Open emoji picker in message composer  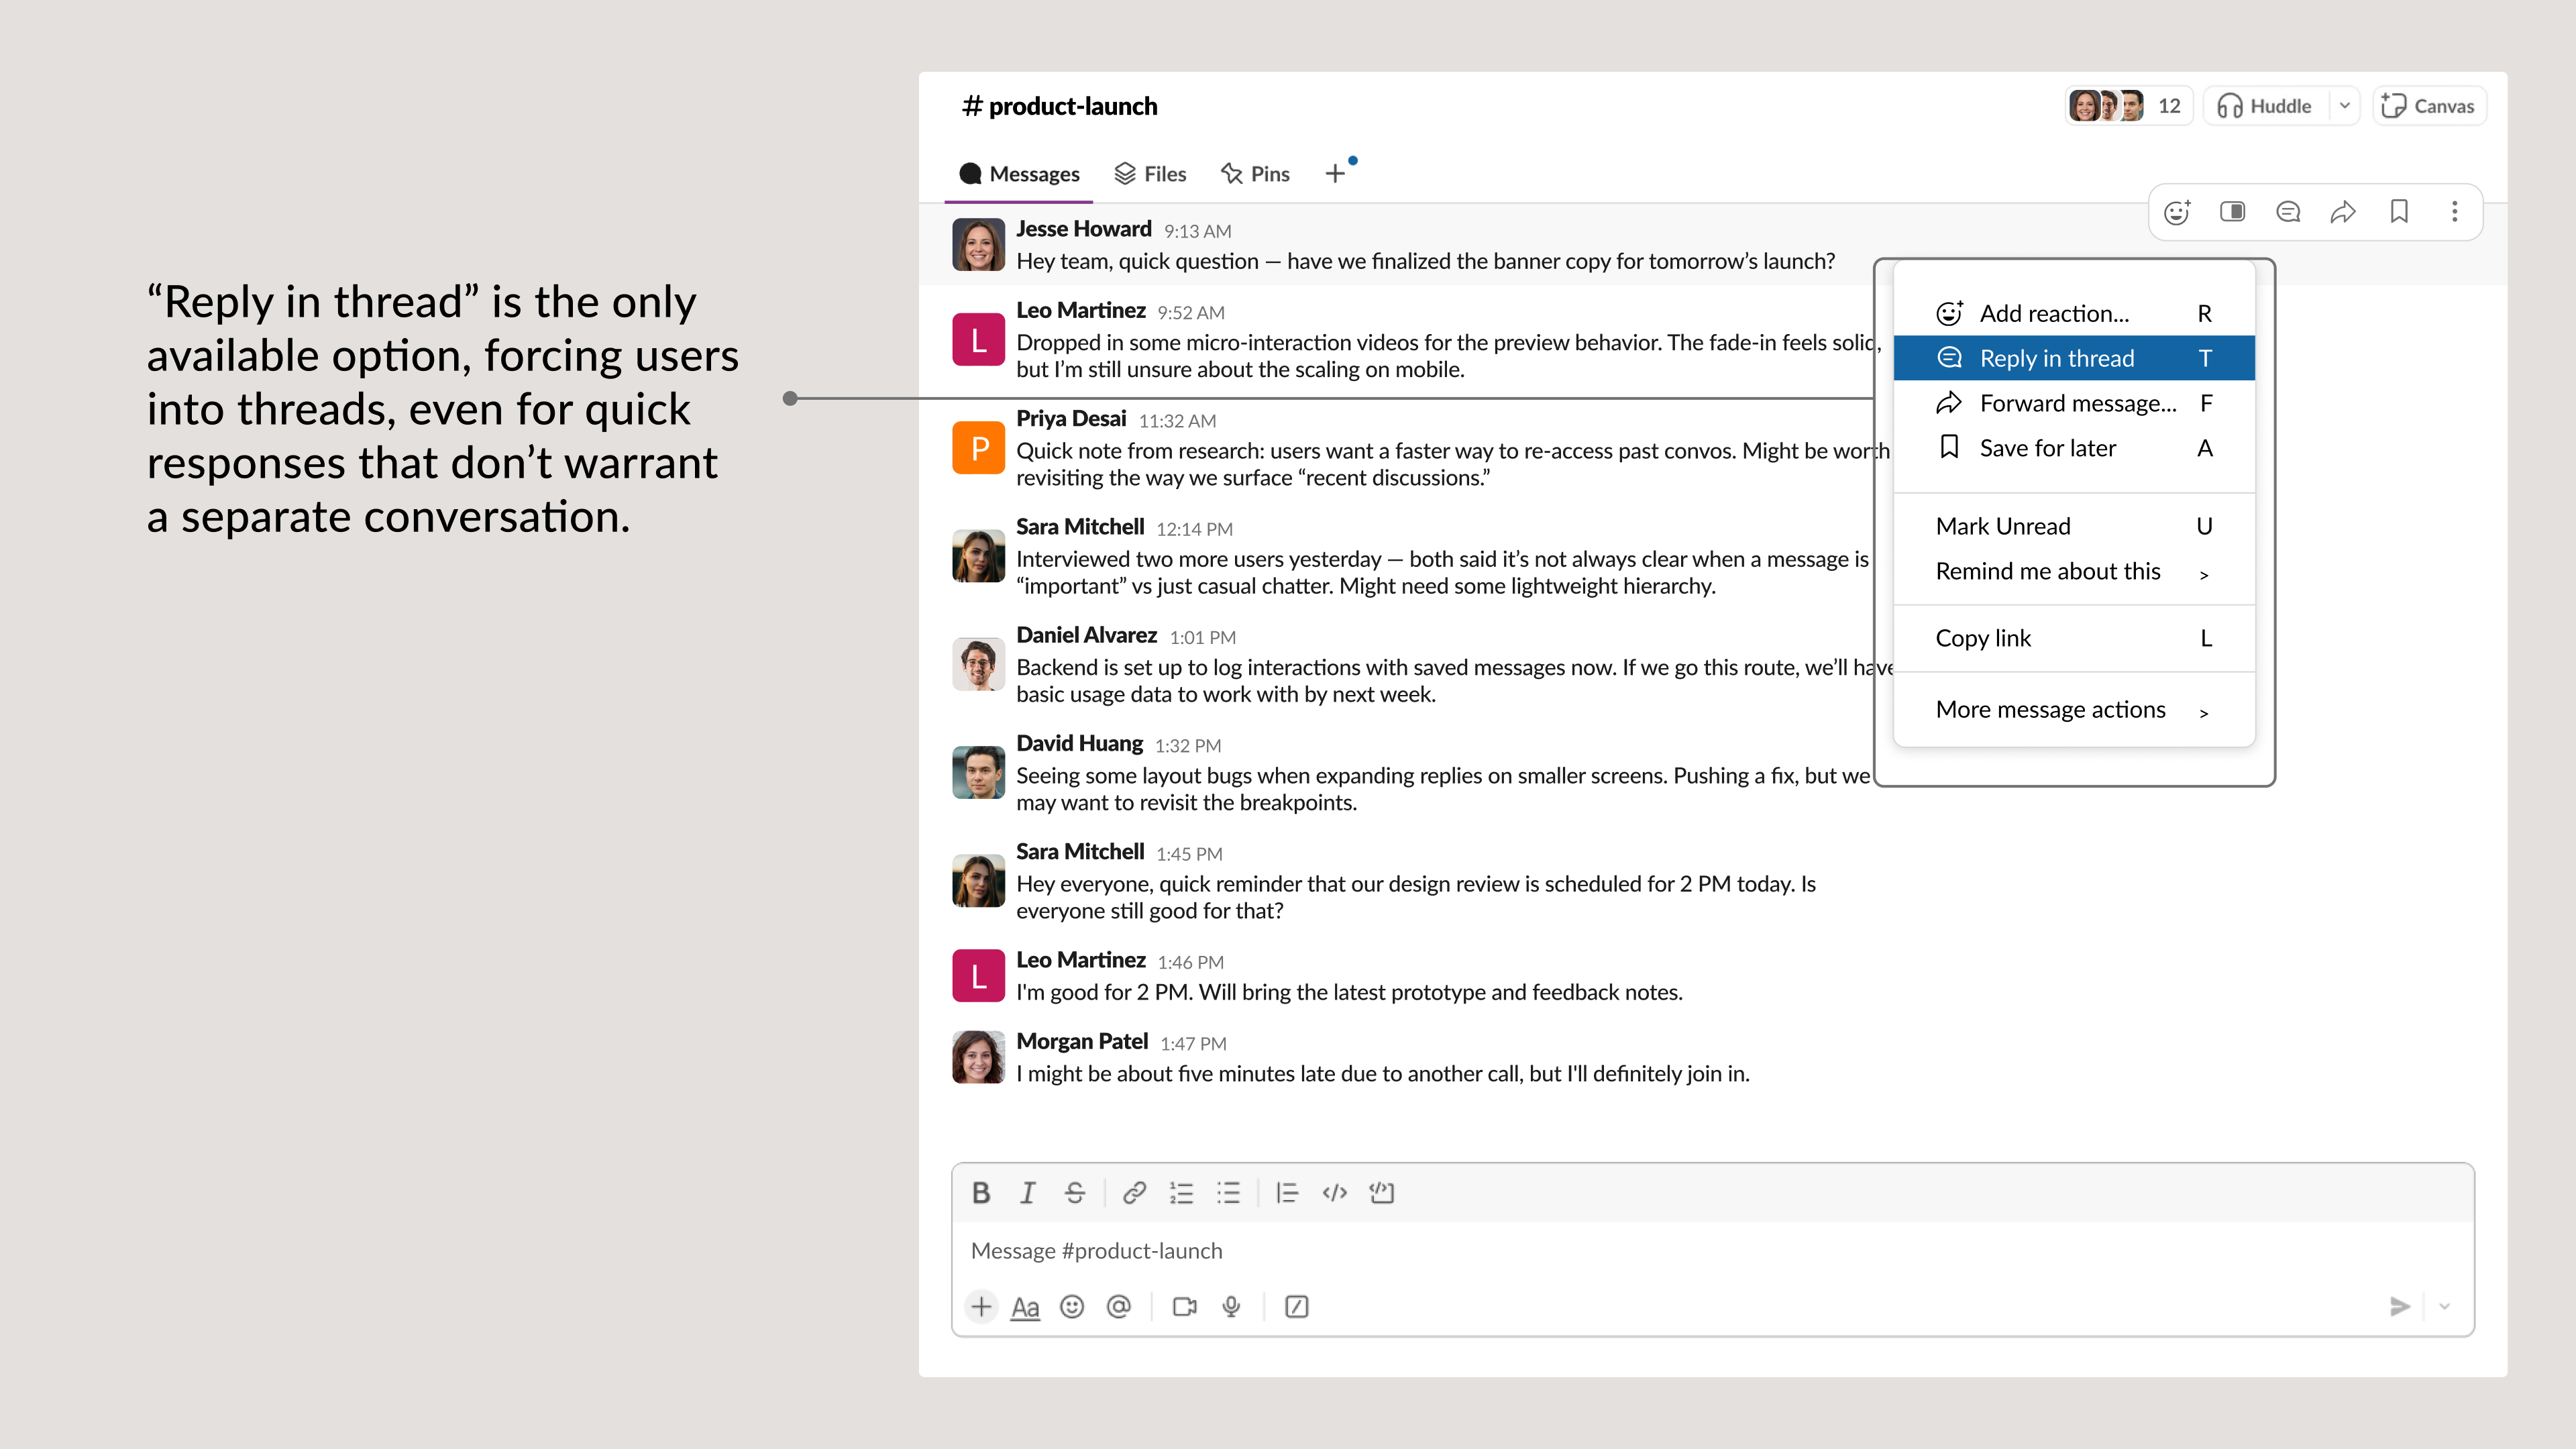pyautogui.click(x=1071, y=1306)
